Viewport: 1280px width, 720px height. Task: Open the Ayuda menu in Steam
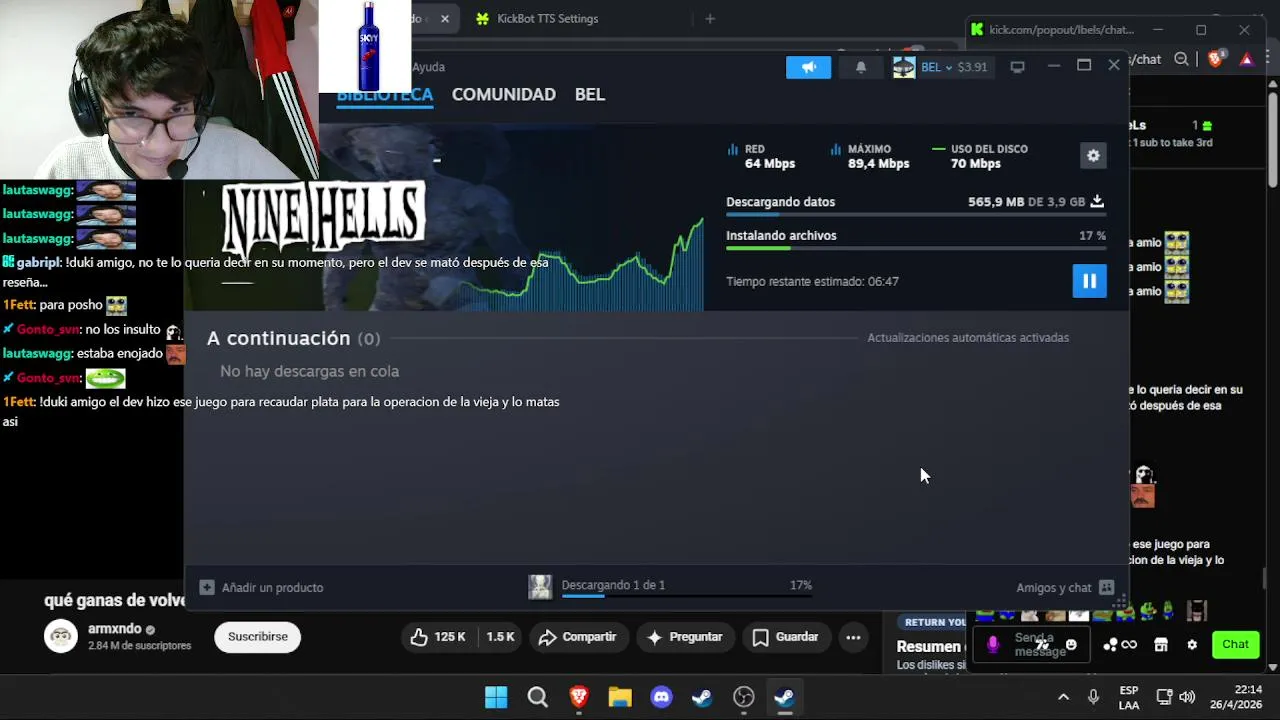429,67
